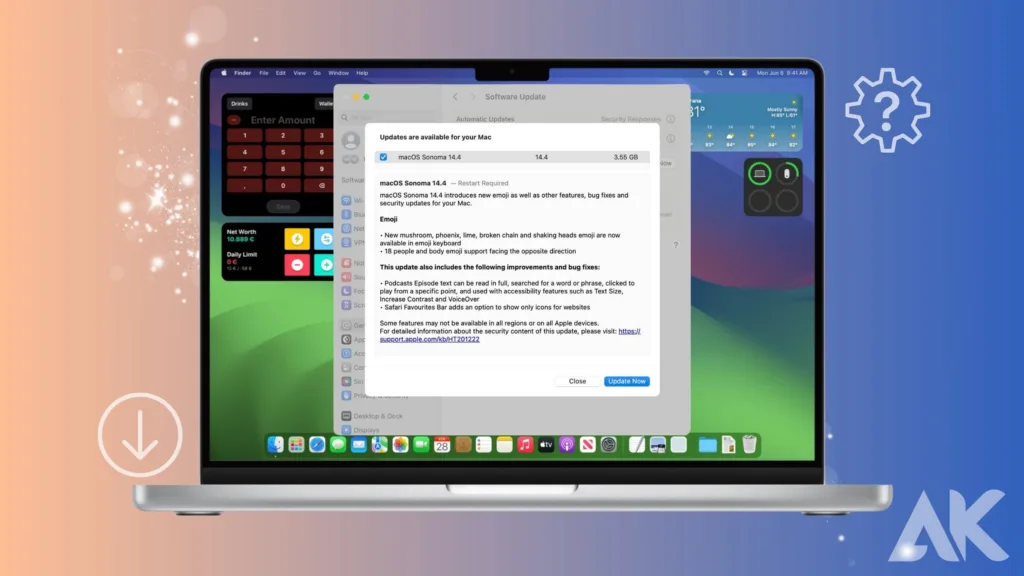Open System Settings from the Dock

tap(609, 445)
